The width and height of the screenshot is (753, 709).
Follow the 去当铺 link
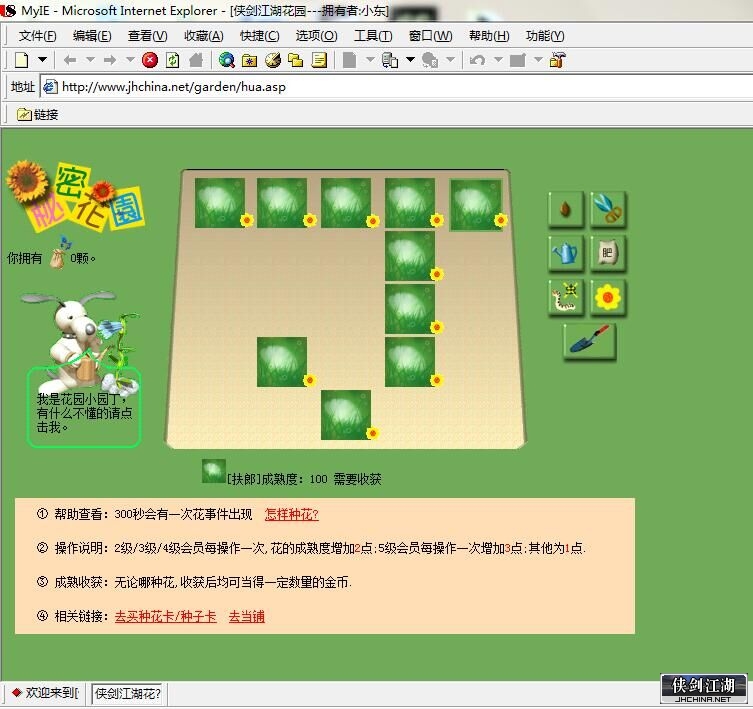pyautogui.click(x=246, y=616)
